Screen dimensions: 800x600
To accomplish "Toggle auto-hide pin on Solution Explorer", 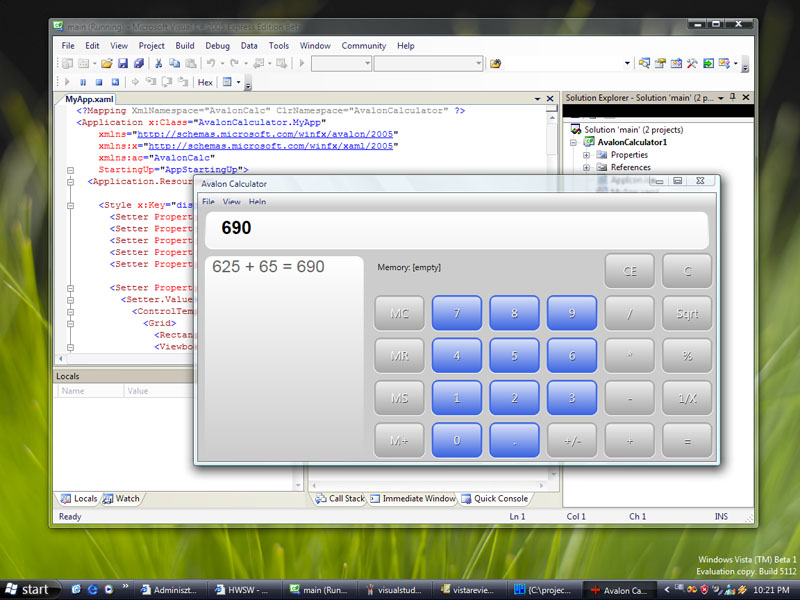I will coord(733,97).
